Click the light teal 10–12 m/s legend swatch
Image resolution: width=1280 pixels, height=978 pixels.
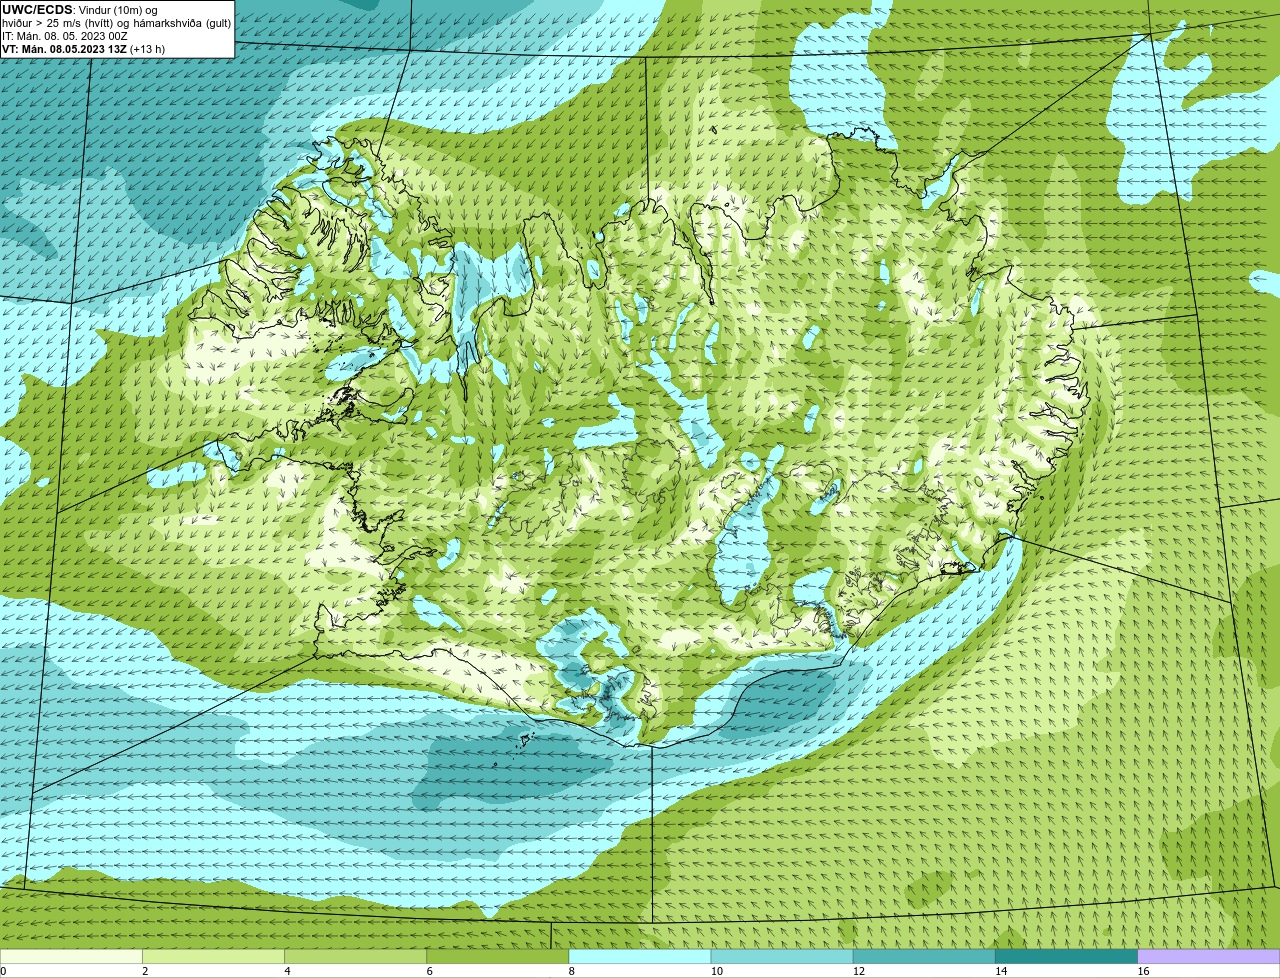(782, 956)
